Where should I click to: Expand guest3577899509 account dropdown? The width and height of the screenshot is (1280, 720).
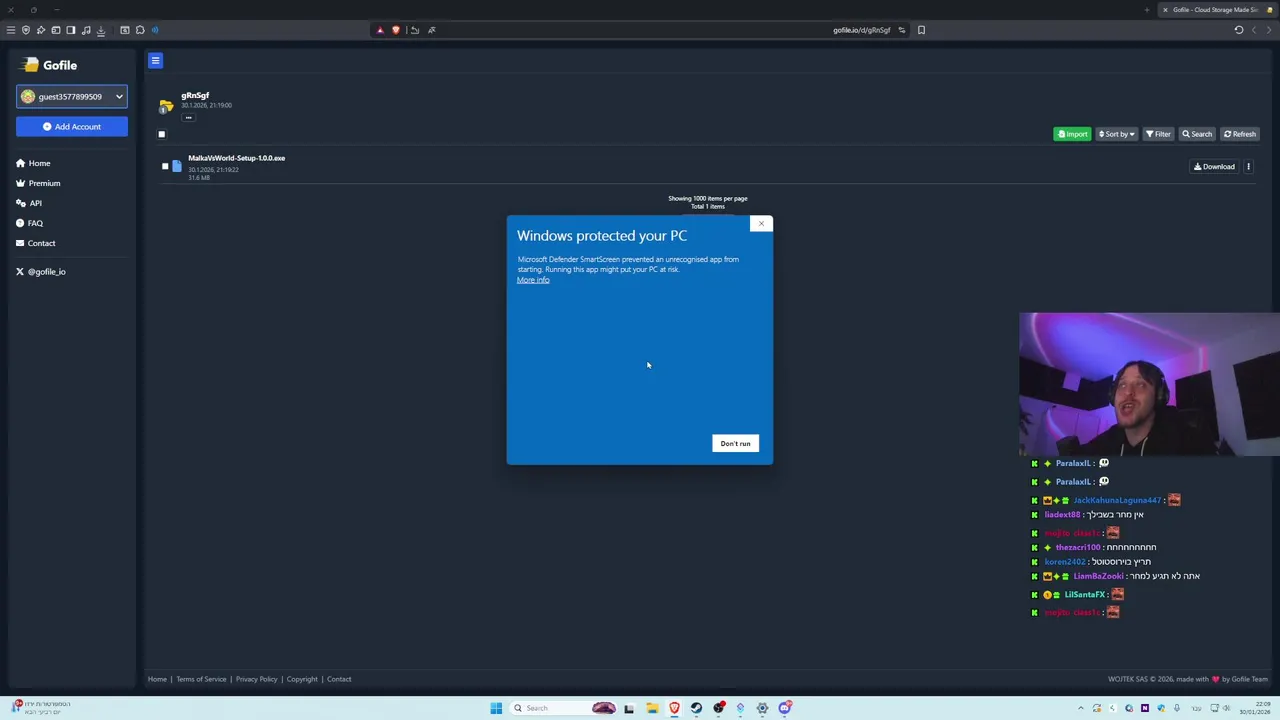72,97
